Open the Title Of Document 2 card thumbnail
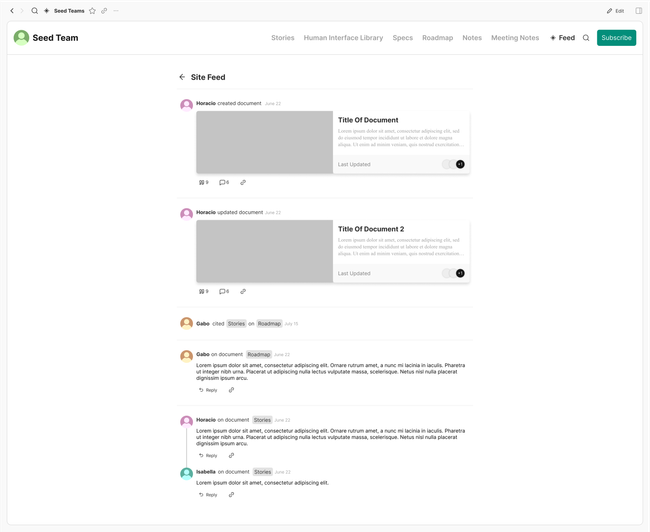 [x=264, y=251]
